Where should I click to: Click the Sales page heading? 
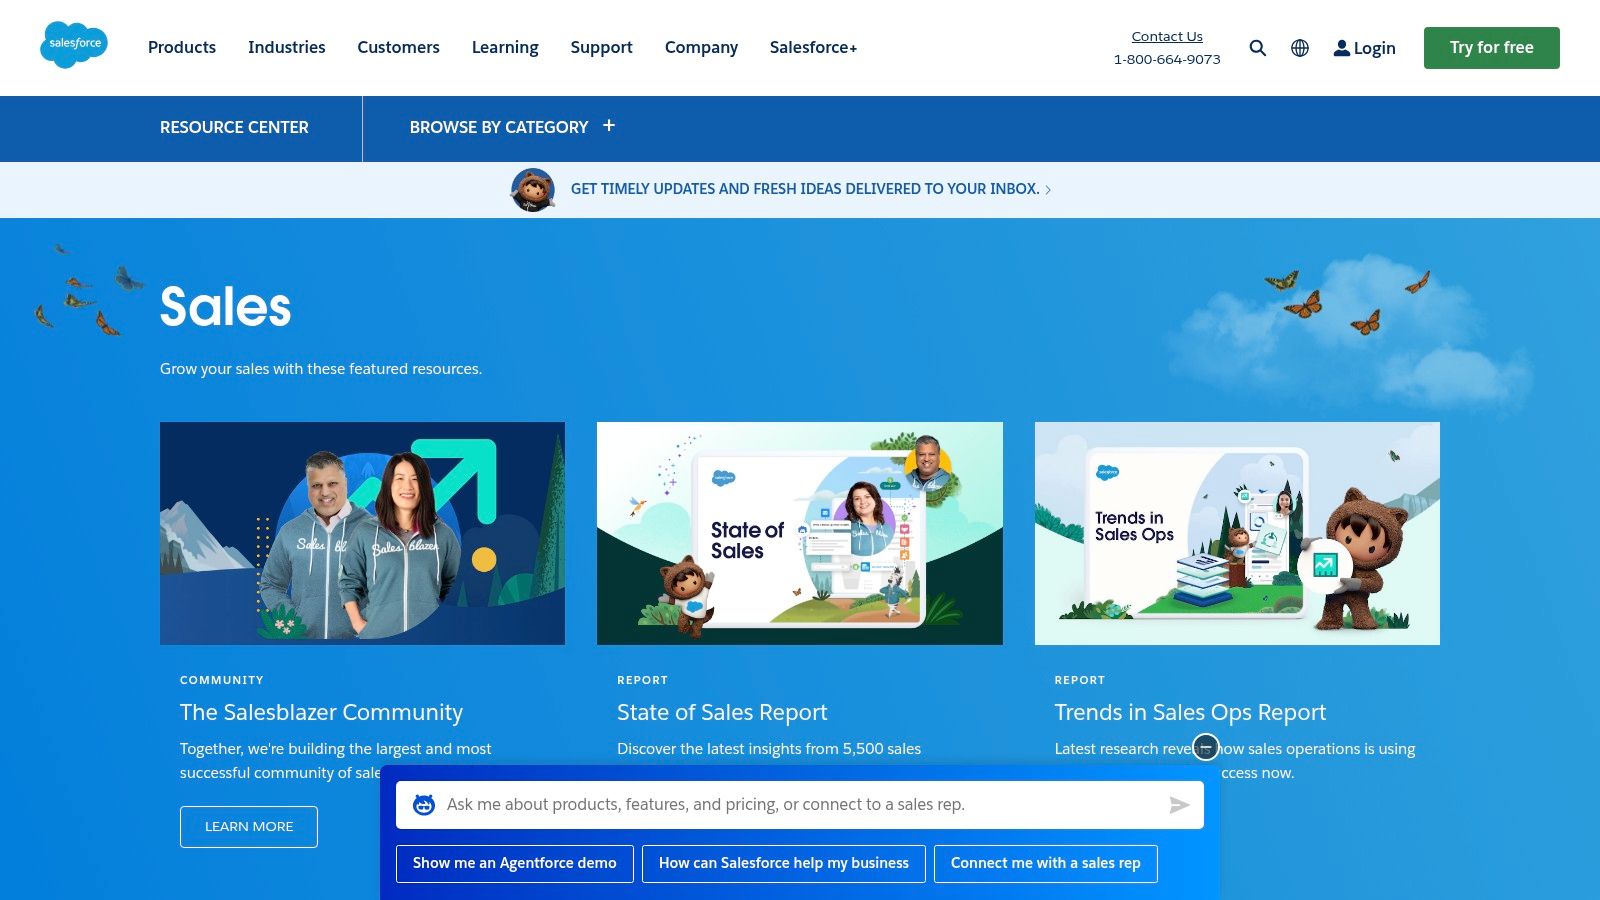click(x=226, y=306)
